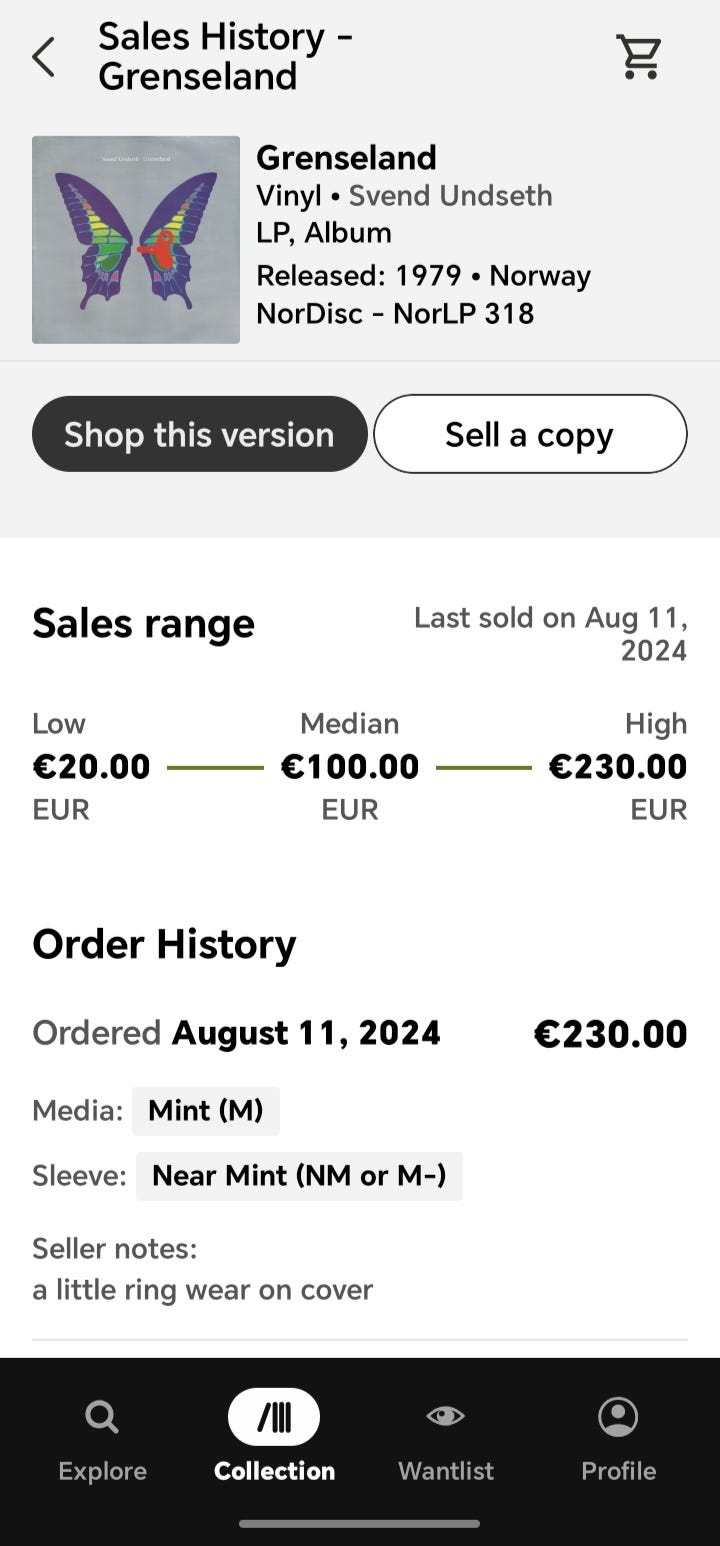Image resolution: width=720 pixels, height=1546 pixels.
Task: Tap the Mint (M) media condition tag
Action: pyautogui.click(x=206, y=1111)
